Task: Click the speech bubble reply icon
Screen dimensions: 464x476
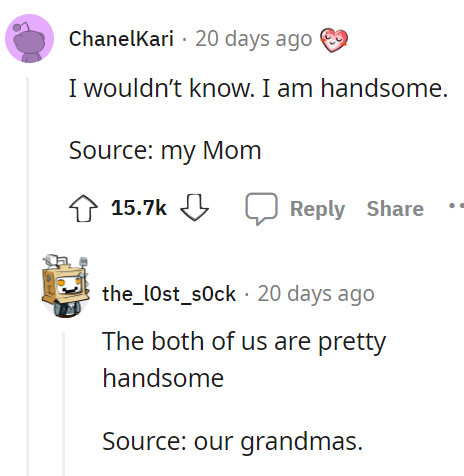Action: pyautogui.click(x=262, y=209)
